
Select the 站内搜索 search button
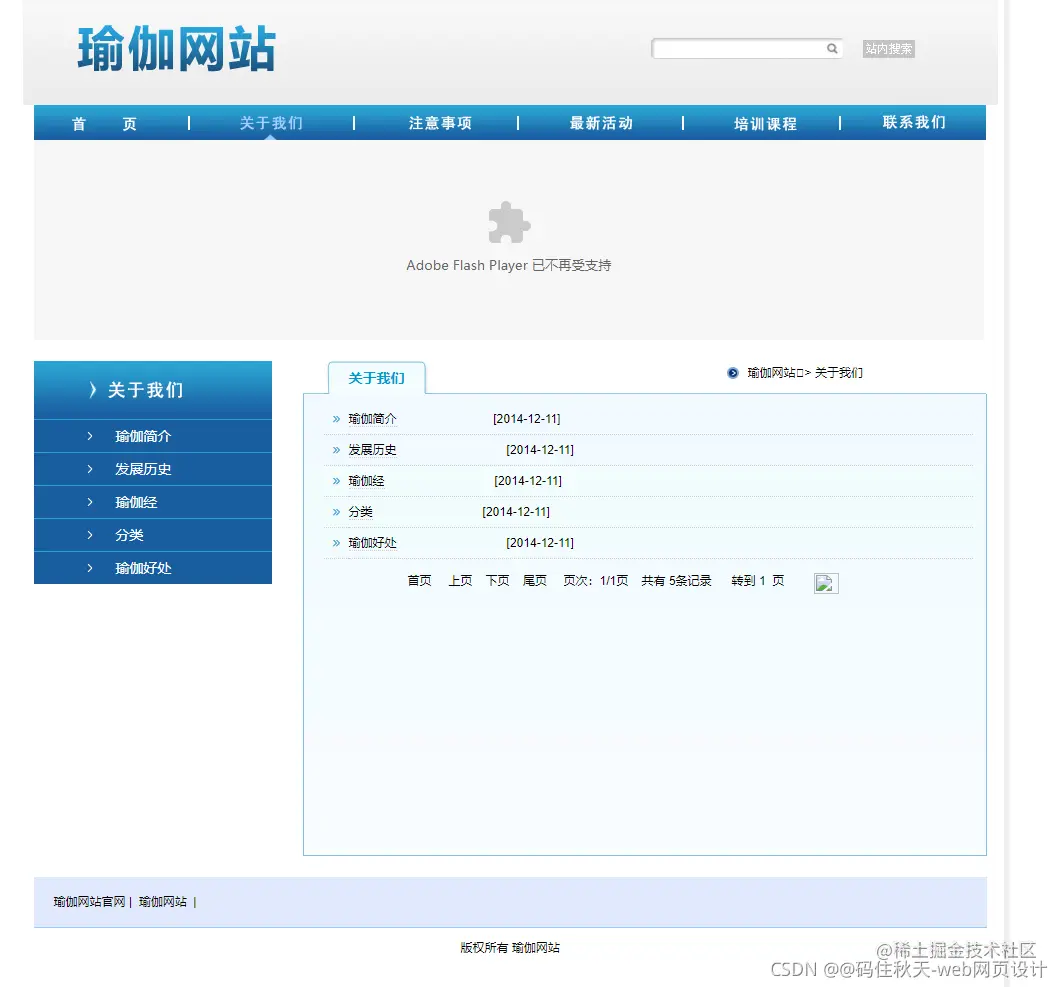point(888,48)
